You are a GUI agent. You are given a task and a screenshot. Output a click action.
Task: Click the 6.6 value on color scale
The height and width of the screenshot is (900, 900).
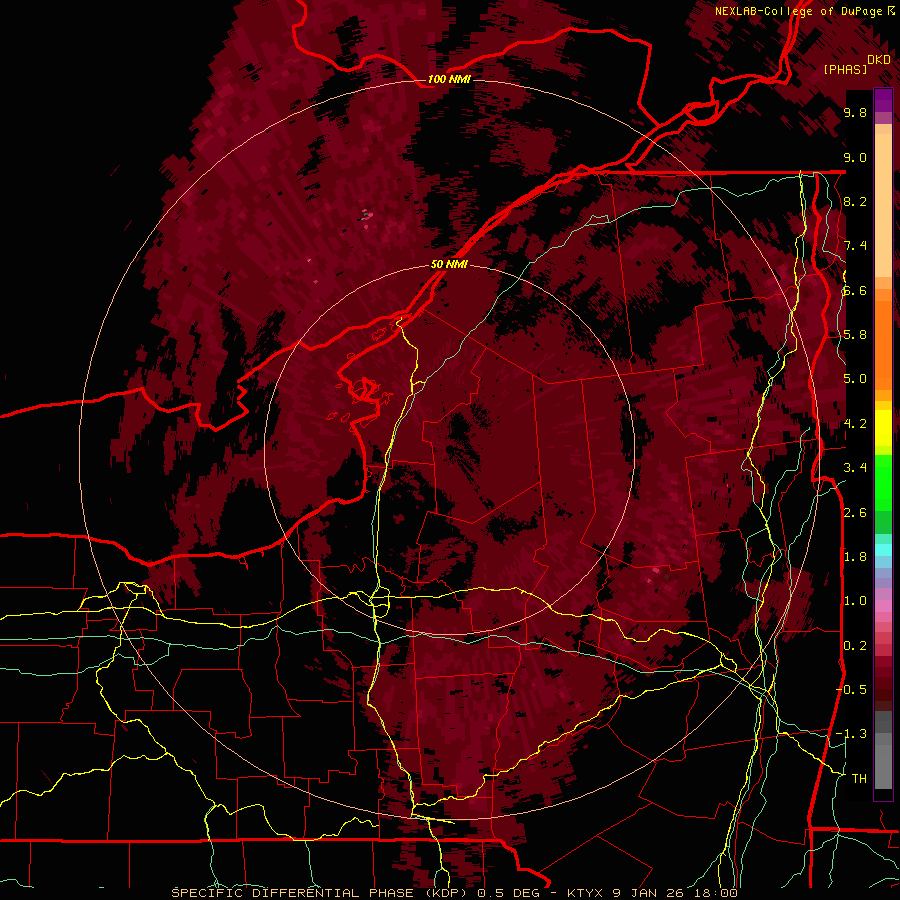pos(855,290)
